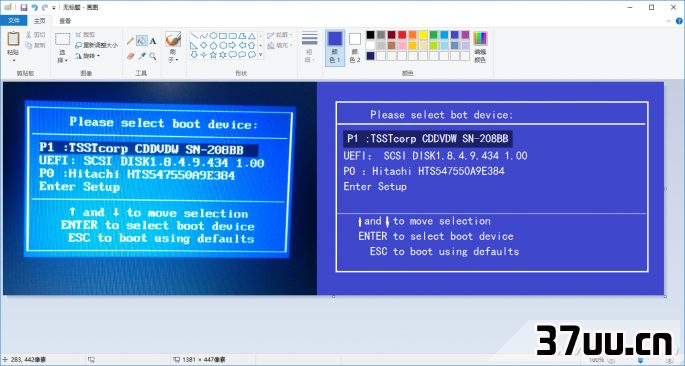Choose the Five-point star shape
This screenshot has width=685, height=366.
pos(213,55)
